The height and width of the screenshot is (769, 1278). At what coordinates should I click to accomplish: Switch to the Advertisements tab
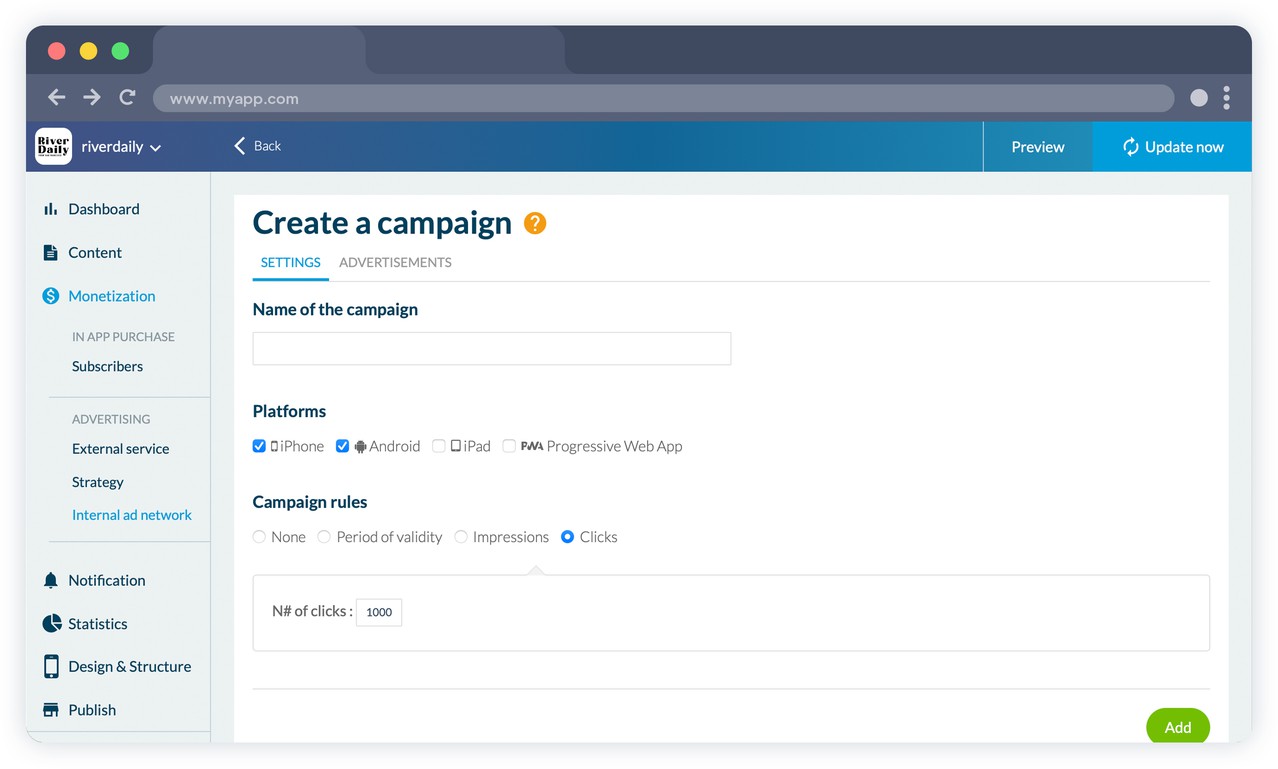(x=395, y=263)
